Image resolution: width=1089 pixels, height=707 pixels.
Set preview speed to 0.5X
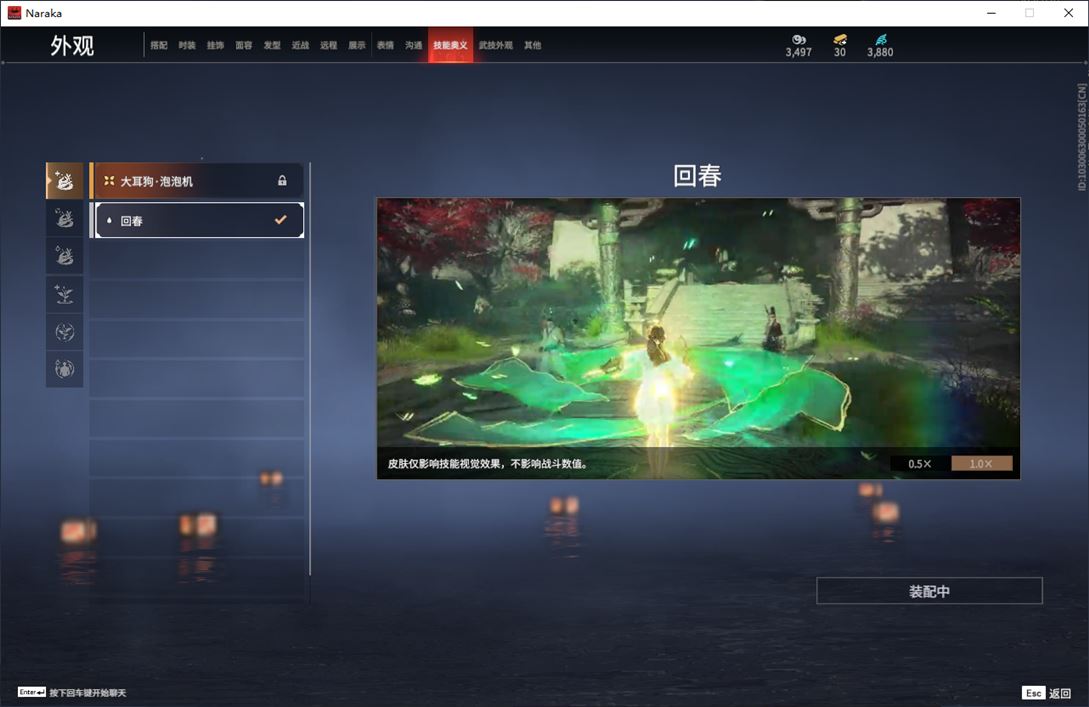tap(920, 463)
